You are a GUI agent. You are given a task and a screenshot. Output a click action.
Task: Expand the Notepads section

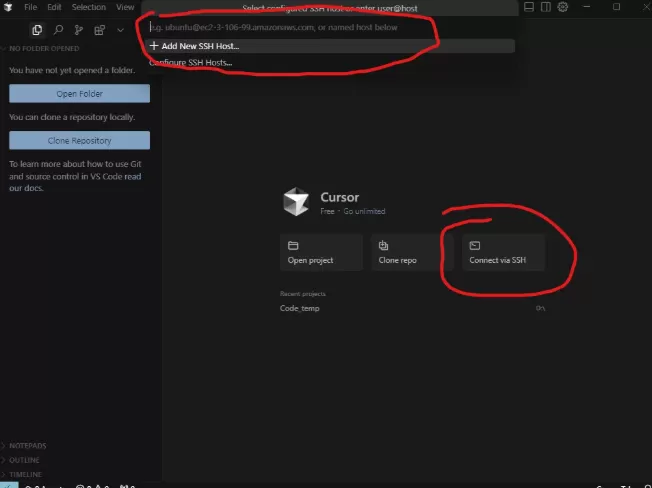[x=28, y=445]
